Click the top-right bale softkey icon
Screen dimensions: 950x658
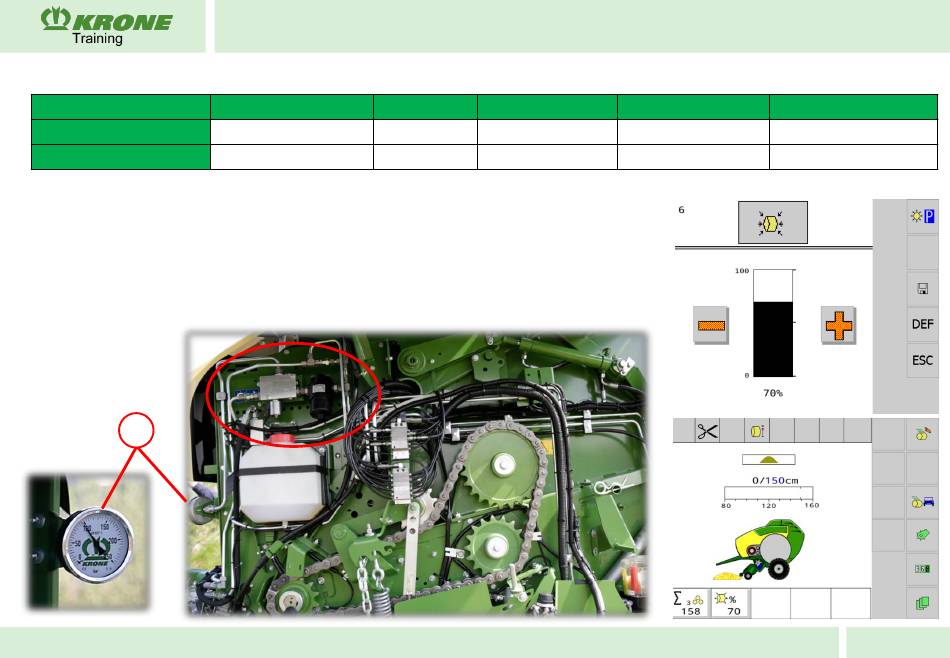pos(922,432)
